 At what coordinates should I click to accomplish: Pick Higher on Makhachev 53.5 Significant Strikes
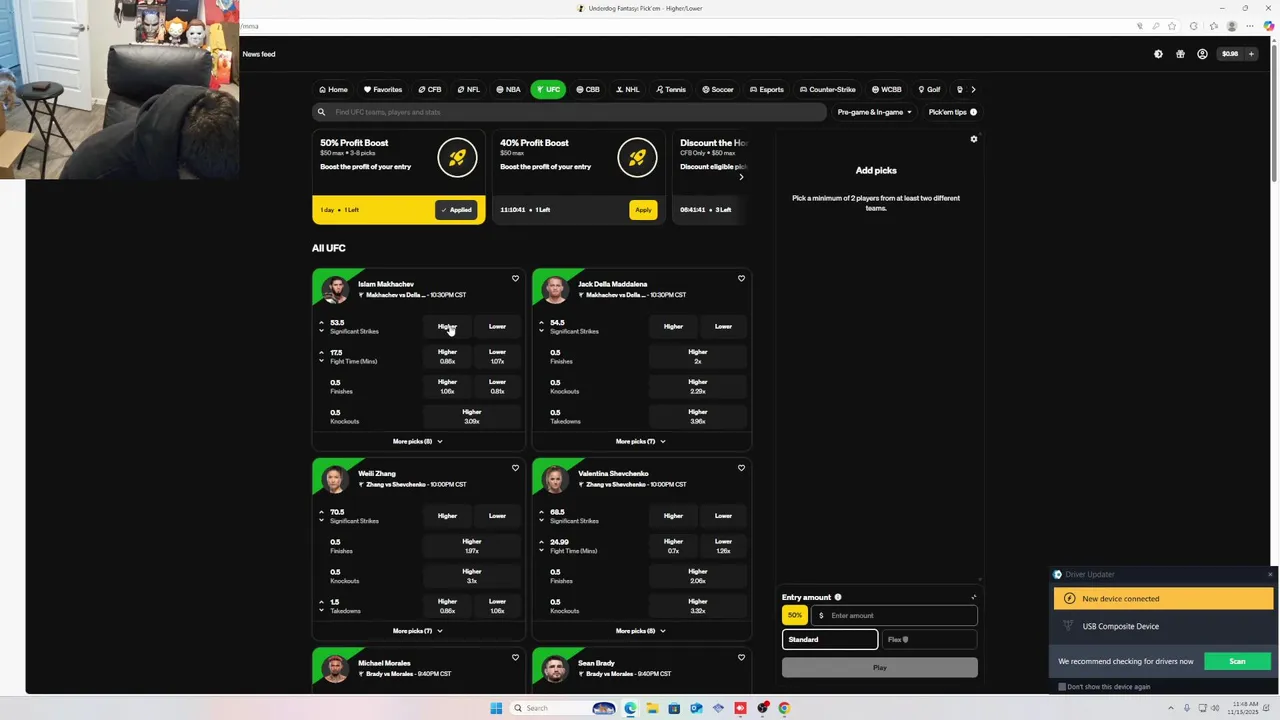[x=447, y=326]
